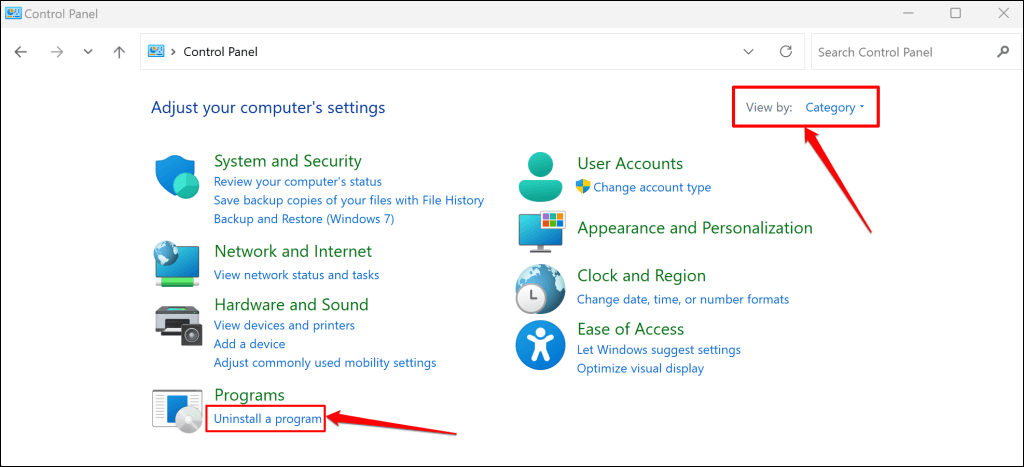The height and width of the screenshot is (467, 1024).
Task: Select Change account type
Action: pyautogui.click(x=652, y=187)
